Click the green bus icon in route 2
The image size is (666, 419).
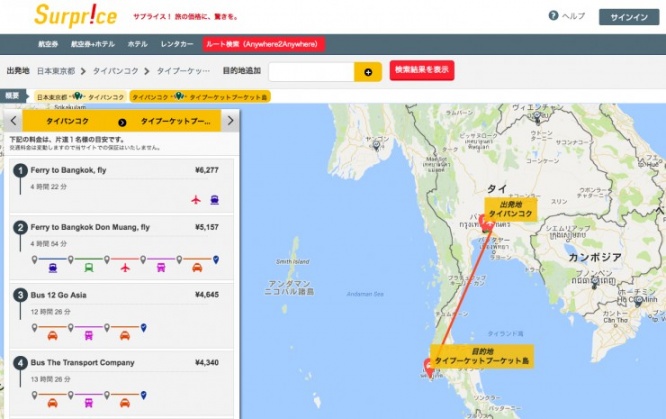click(89, 268)
